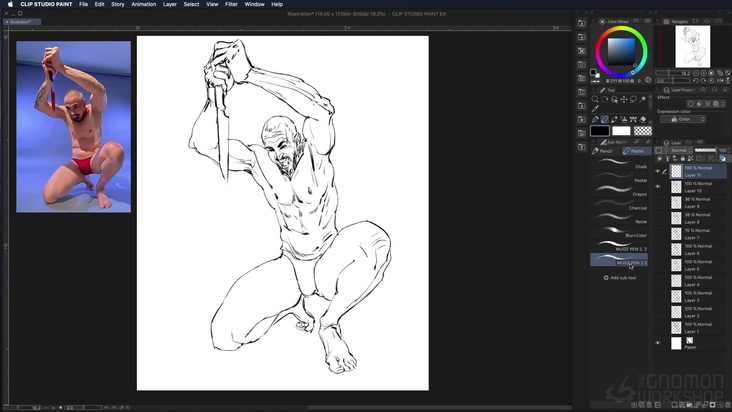Hide Layer 10 with its eye icon
Viewport: 732px width, 412px height.
[x=658, y=187]
